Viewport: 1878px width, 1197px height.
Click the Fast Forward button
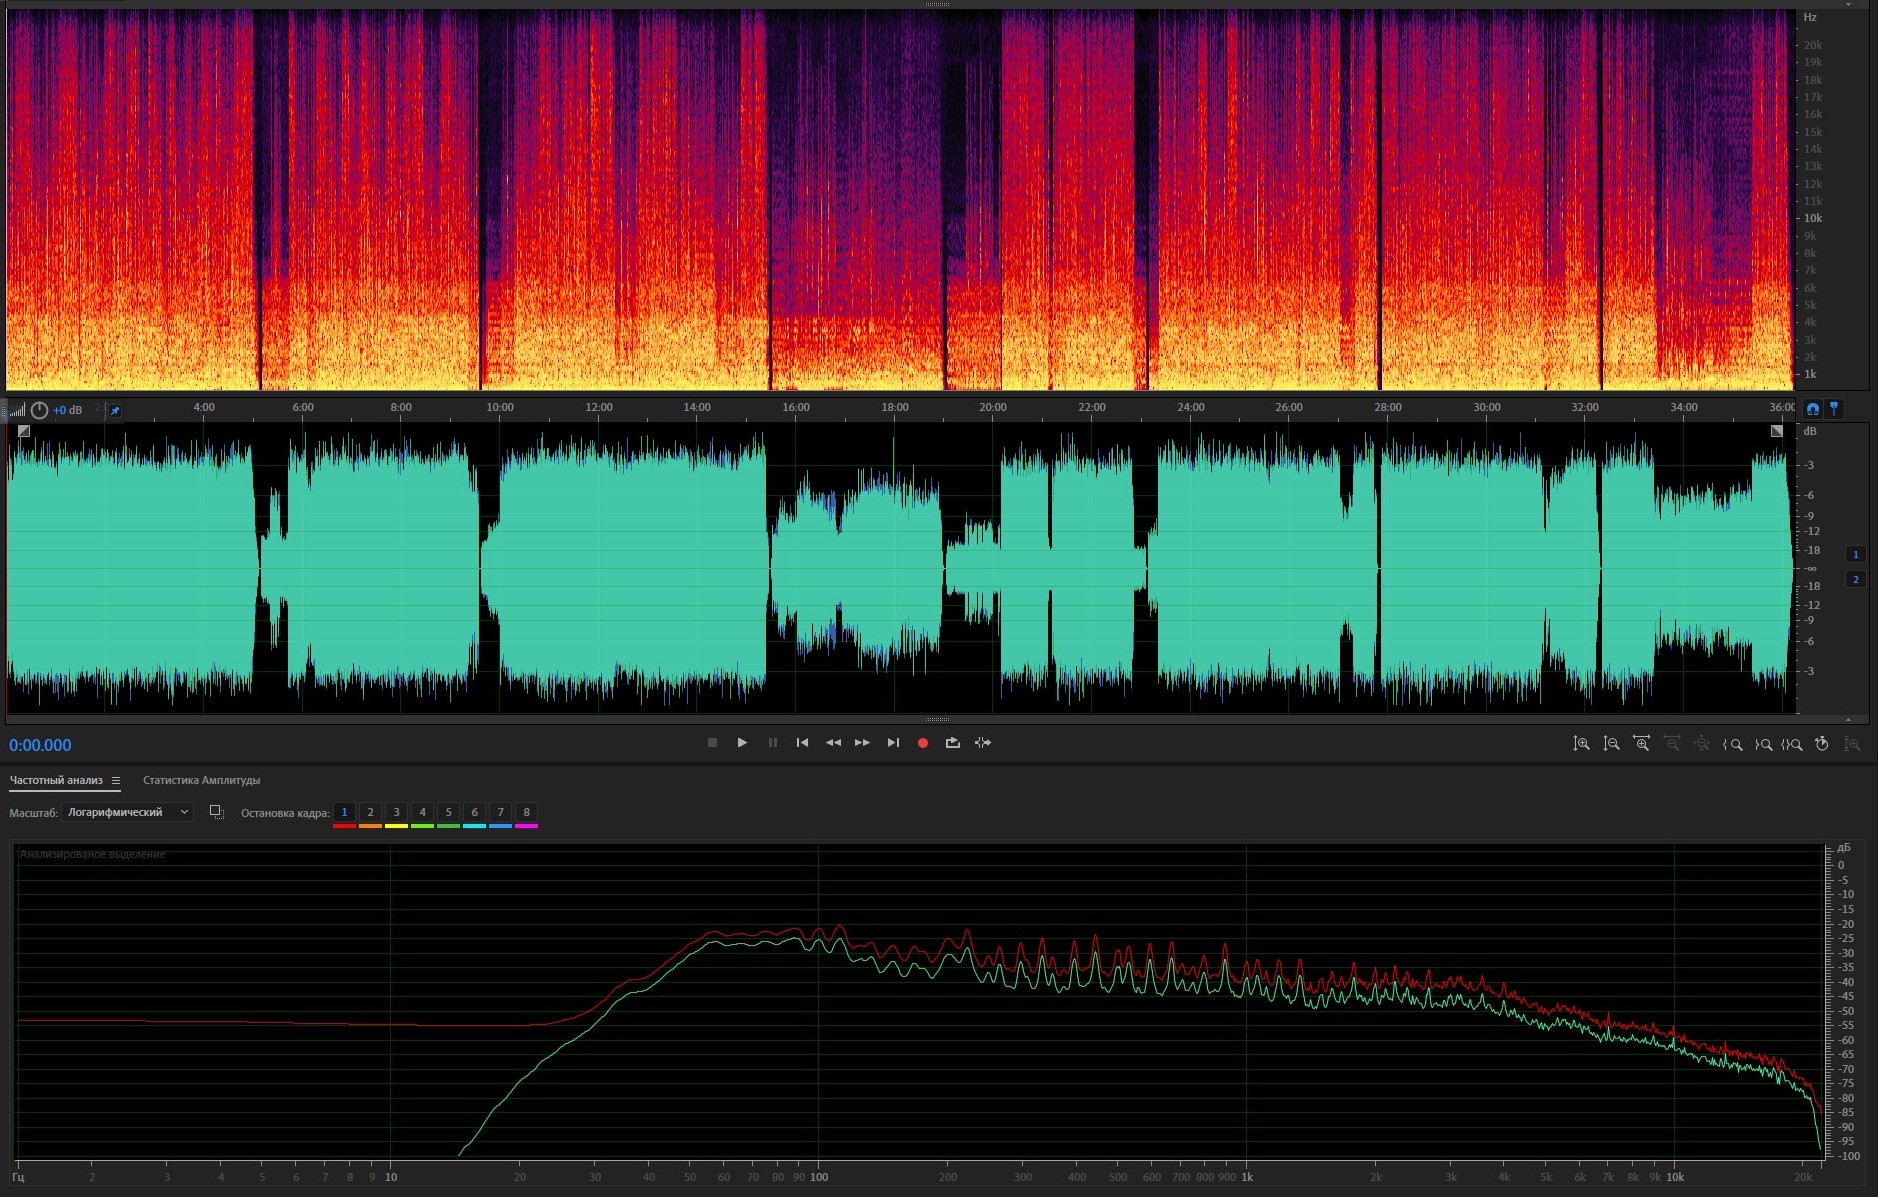(862, 743)
